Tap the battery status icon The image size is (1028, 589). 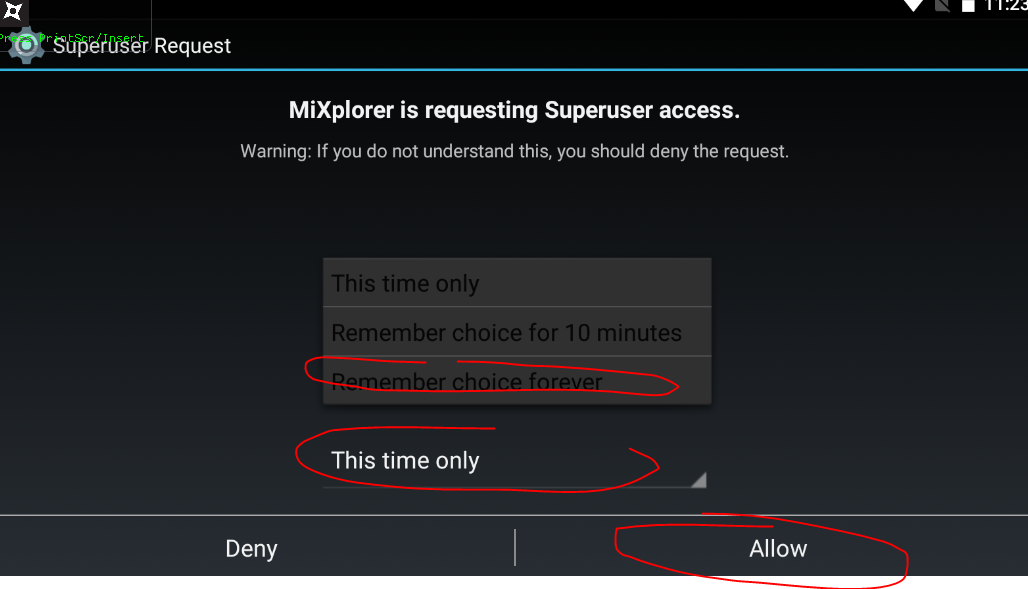click(x=968, y=6)
